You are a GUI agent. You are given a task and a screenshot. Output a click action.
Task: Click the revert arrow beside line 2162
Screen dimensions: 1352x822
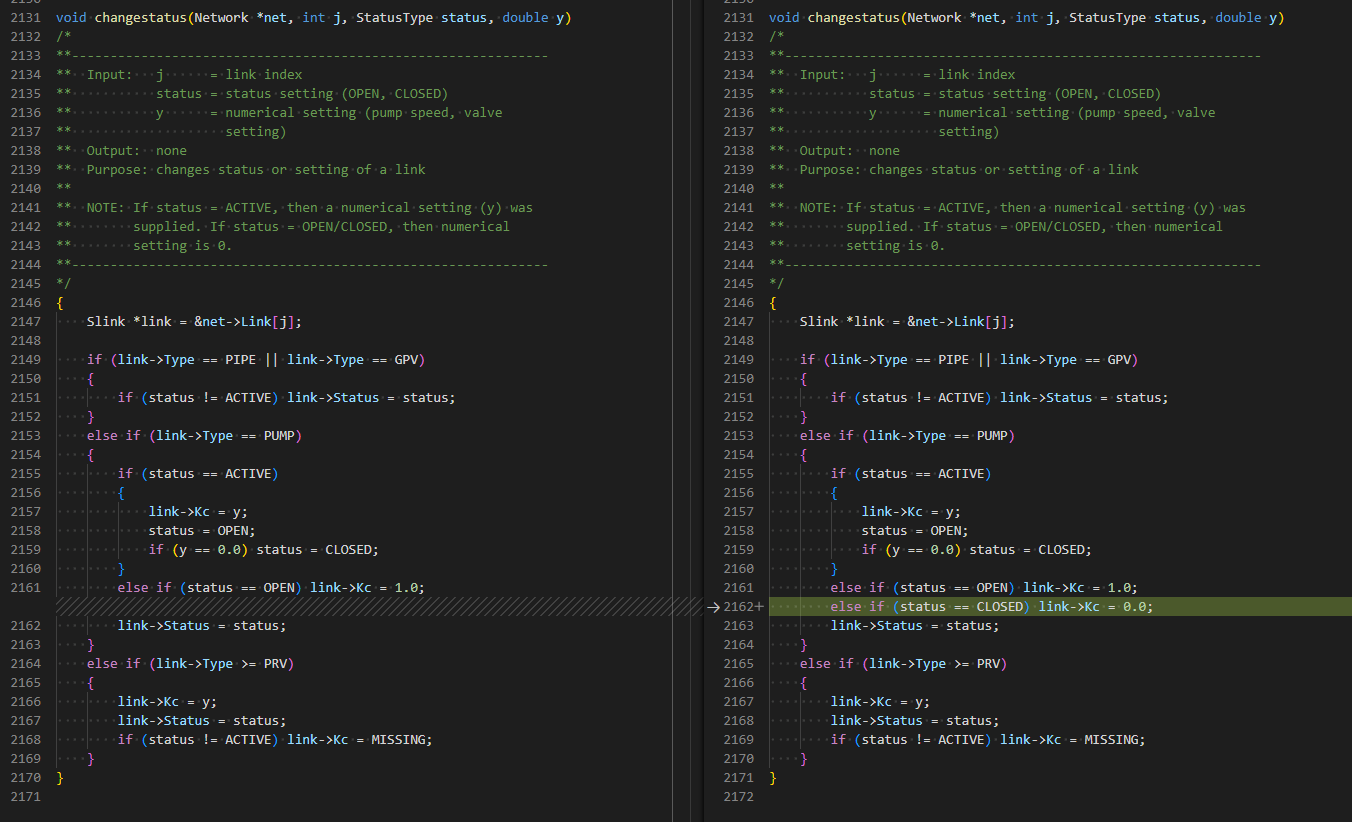tap(713, 606)
